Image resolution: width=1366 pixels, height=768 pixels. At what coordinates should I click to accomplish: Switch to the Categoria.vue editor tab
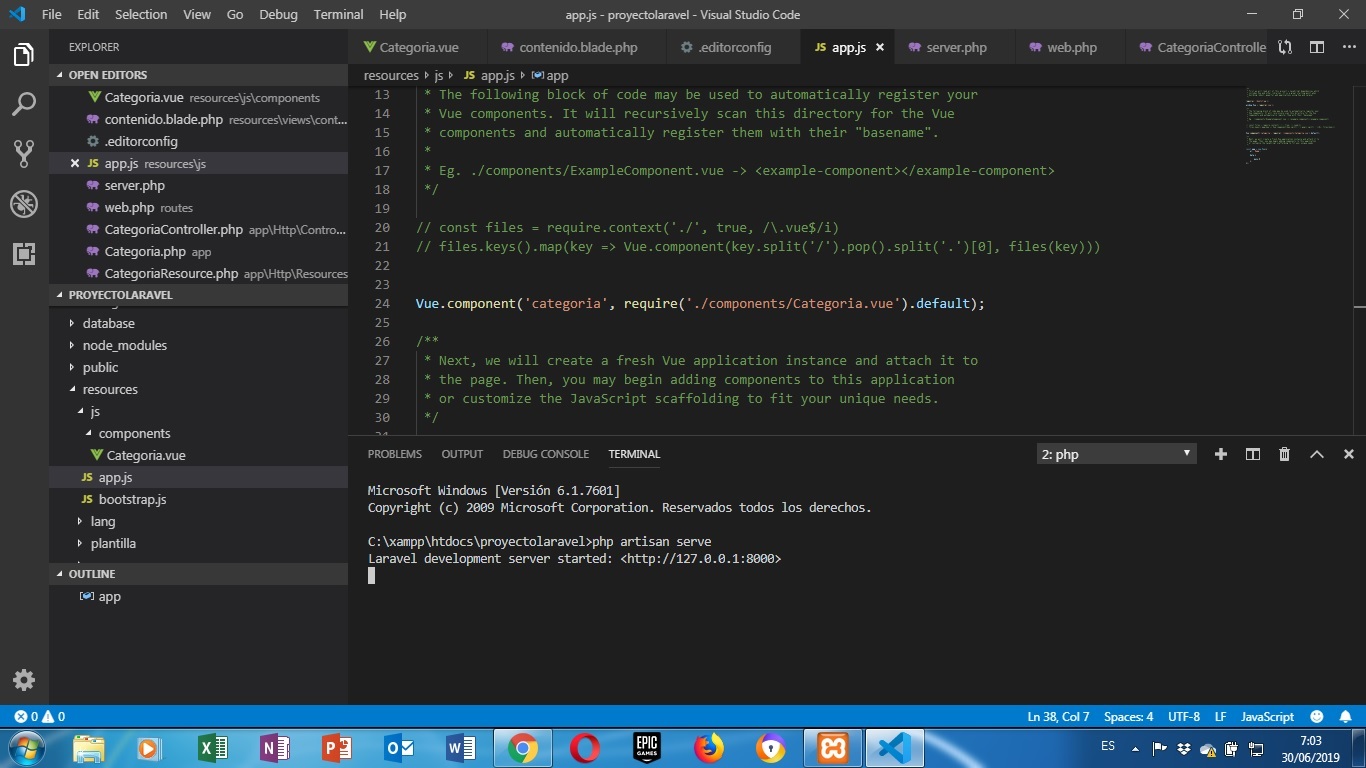[x=418, y=47]
